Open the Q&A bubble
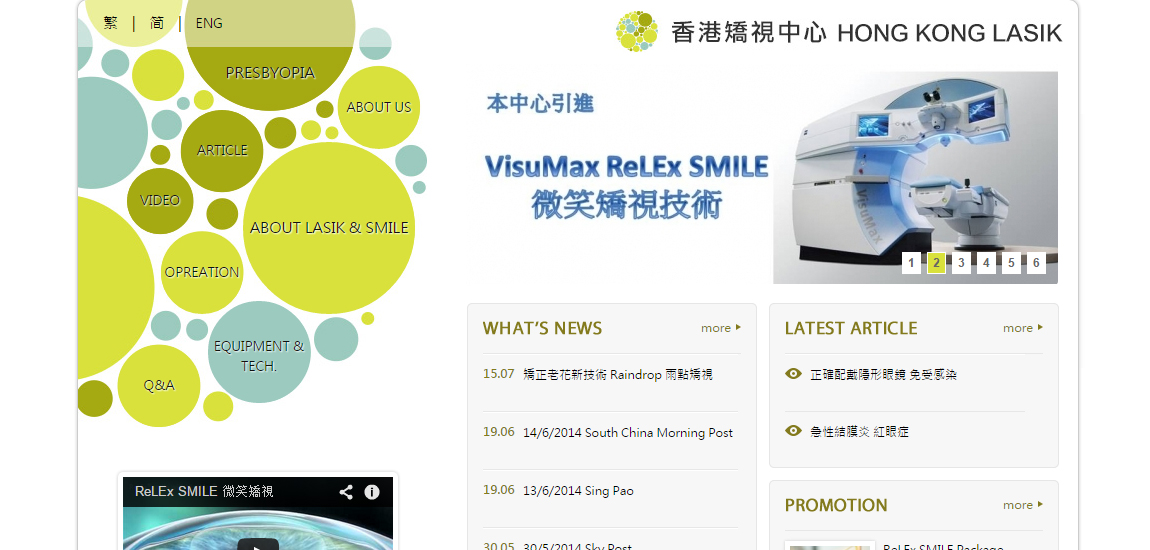 click(x=159, y=385)
